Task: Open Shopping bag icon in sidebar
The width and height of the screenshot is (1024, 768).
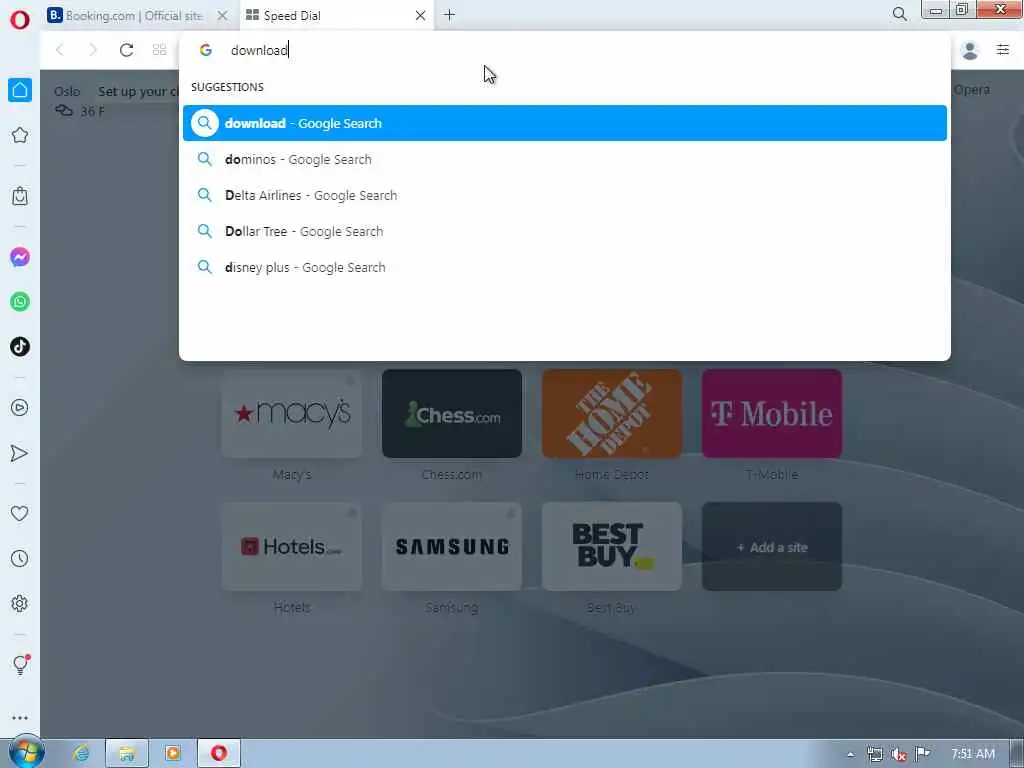Action: 20,196
